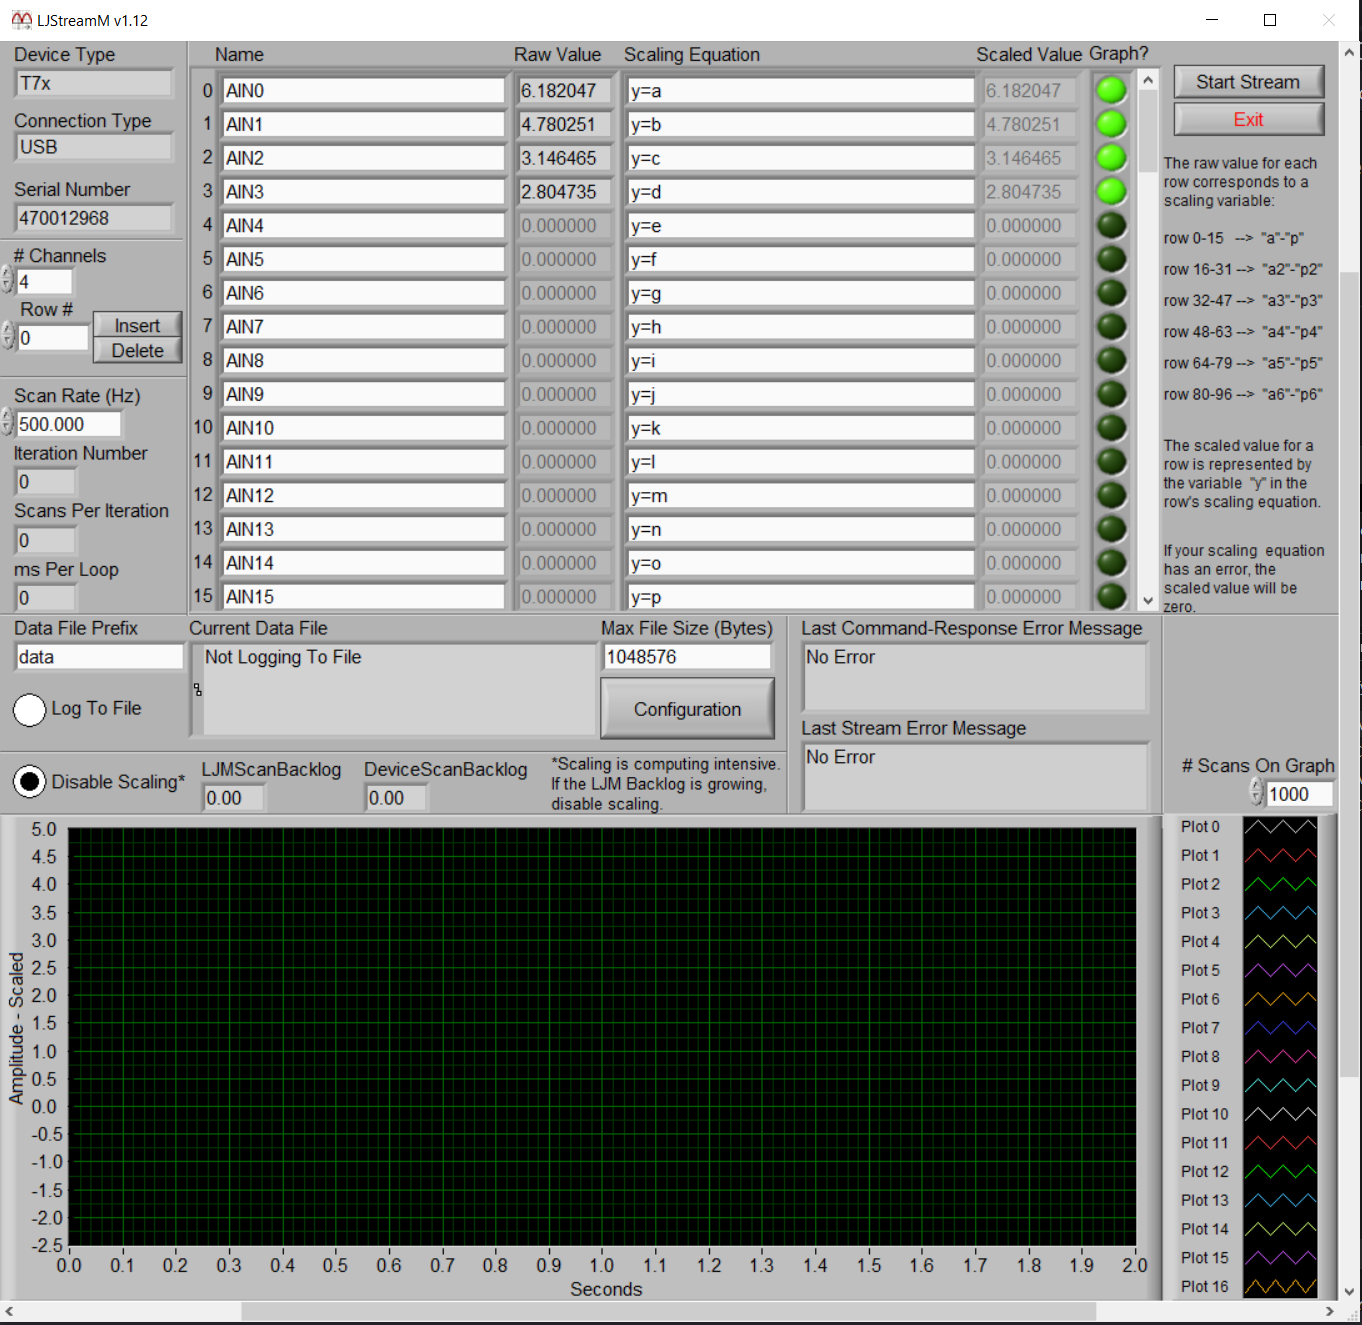The width and height of the screenshot is (1362, 1325).
Task: Toggle the Disable Scaling radio button
Action: 30,782
